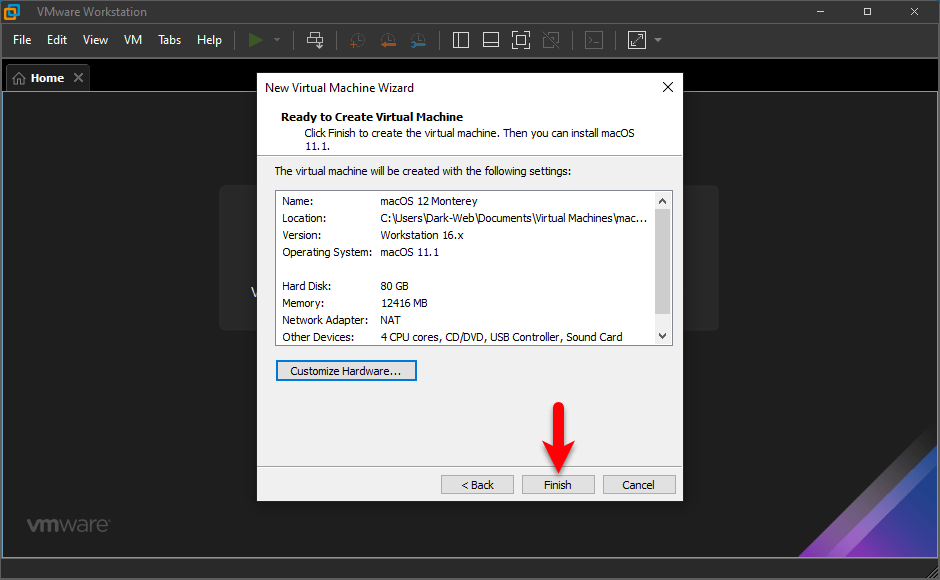The width and height of the screenshot is (940, 580).
Task: Click the Customize Hardware button
Action: (346, 371)
